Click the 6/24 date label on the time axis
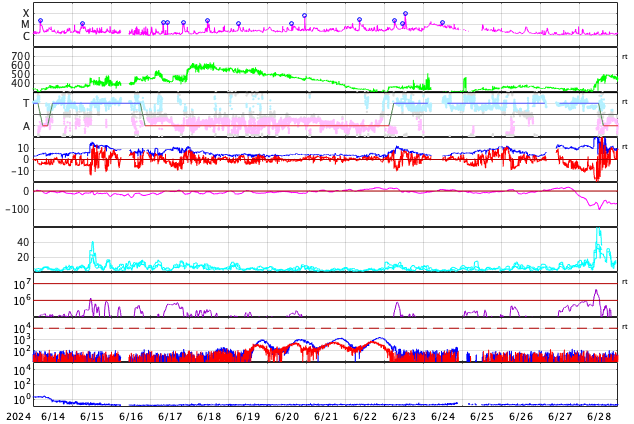The width and height of the screenshot is (634, 424). pyautogui.click(x=443, y=417)
